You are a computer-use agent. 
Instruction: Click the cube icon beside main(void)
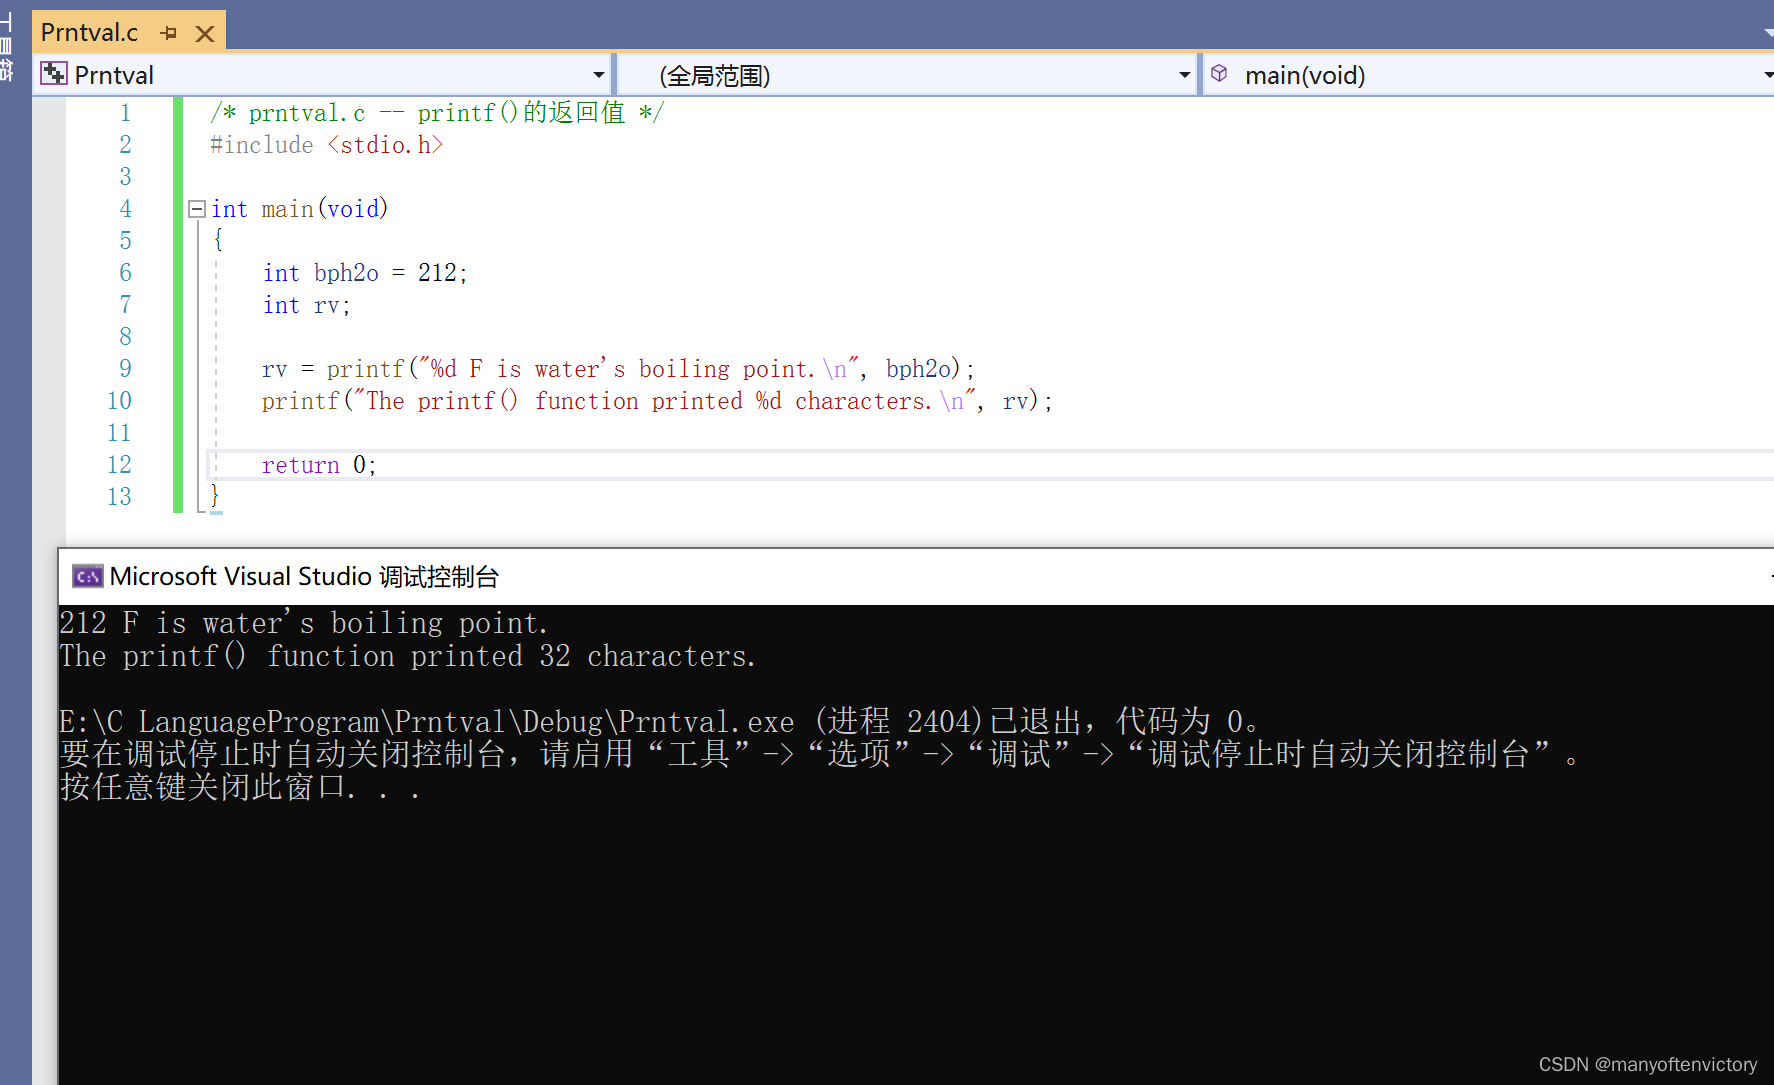[x=1219, y=73]
